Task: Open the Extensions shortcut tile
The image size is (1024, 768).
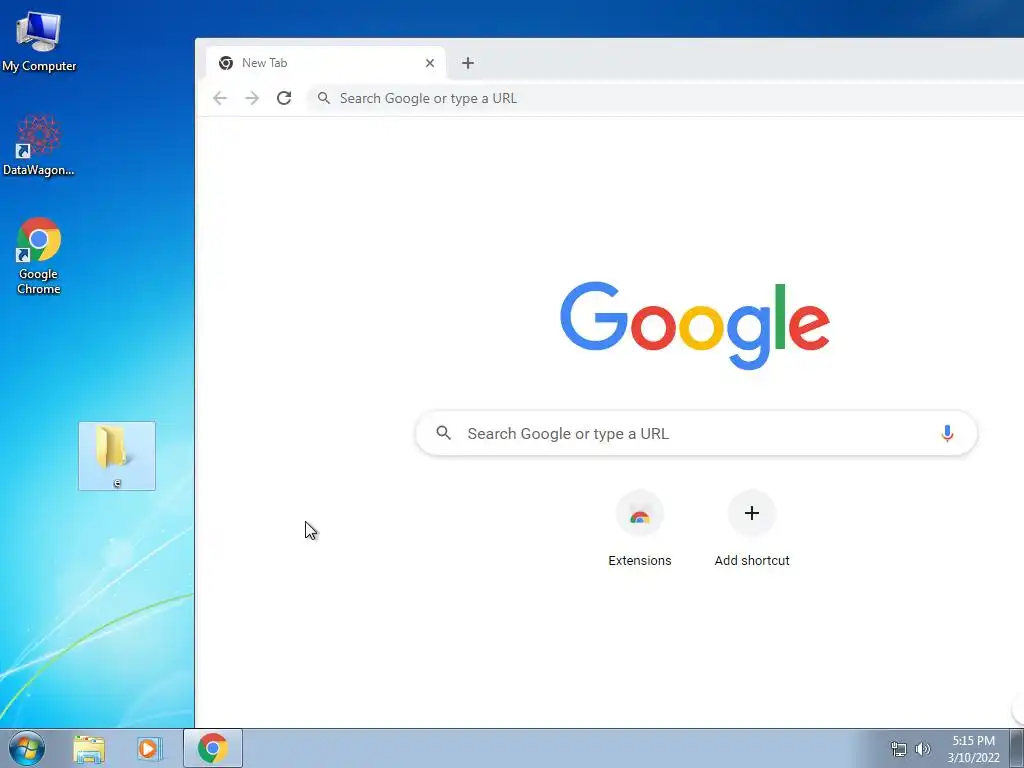Action: pos(640,514)
